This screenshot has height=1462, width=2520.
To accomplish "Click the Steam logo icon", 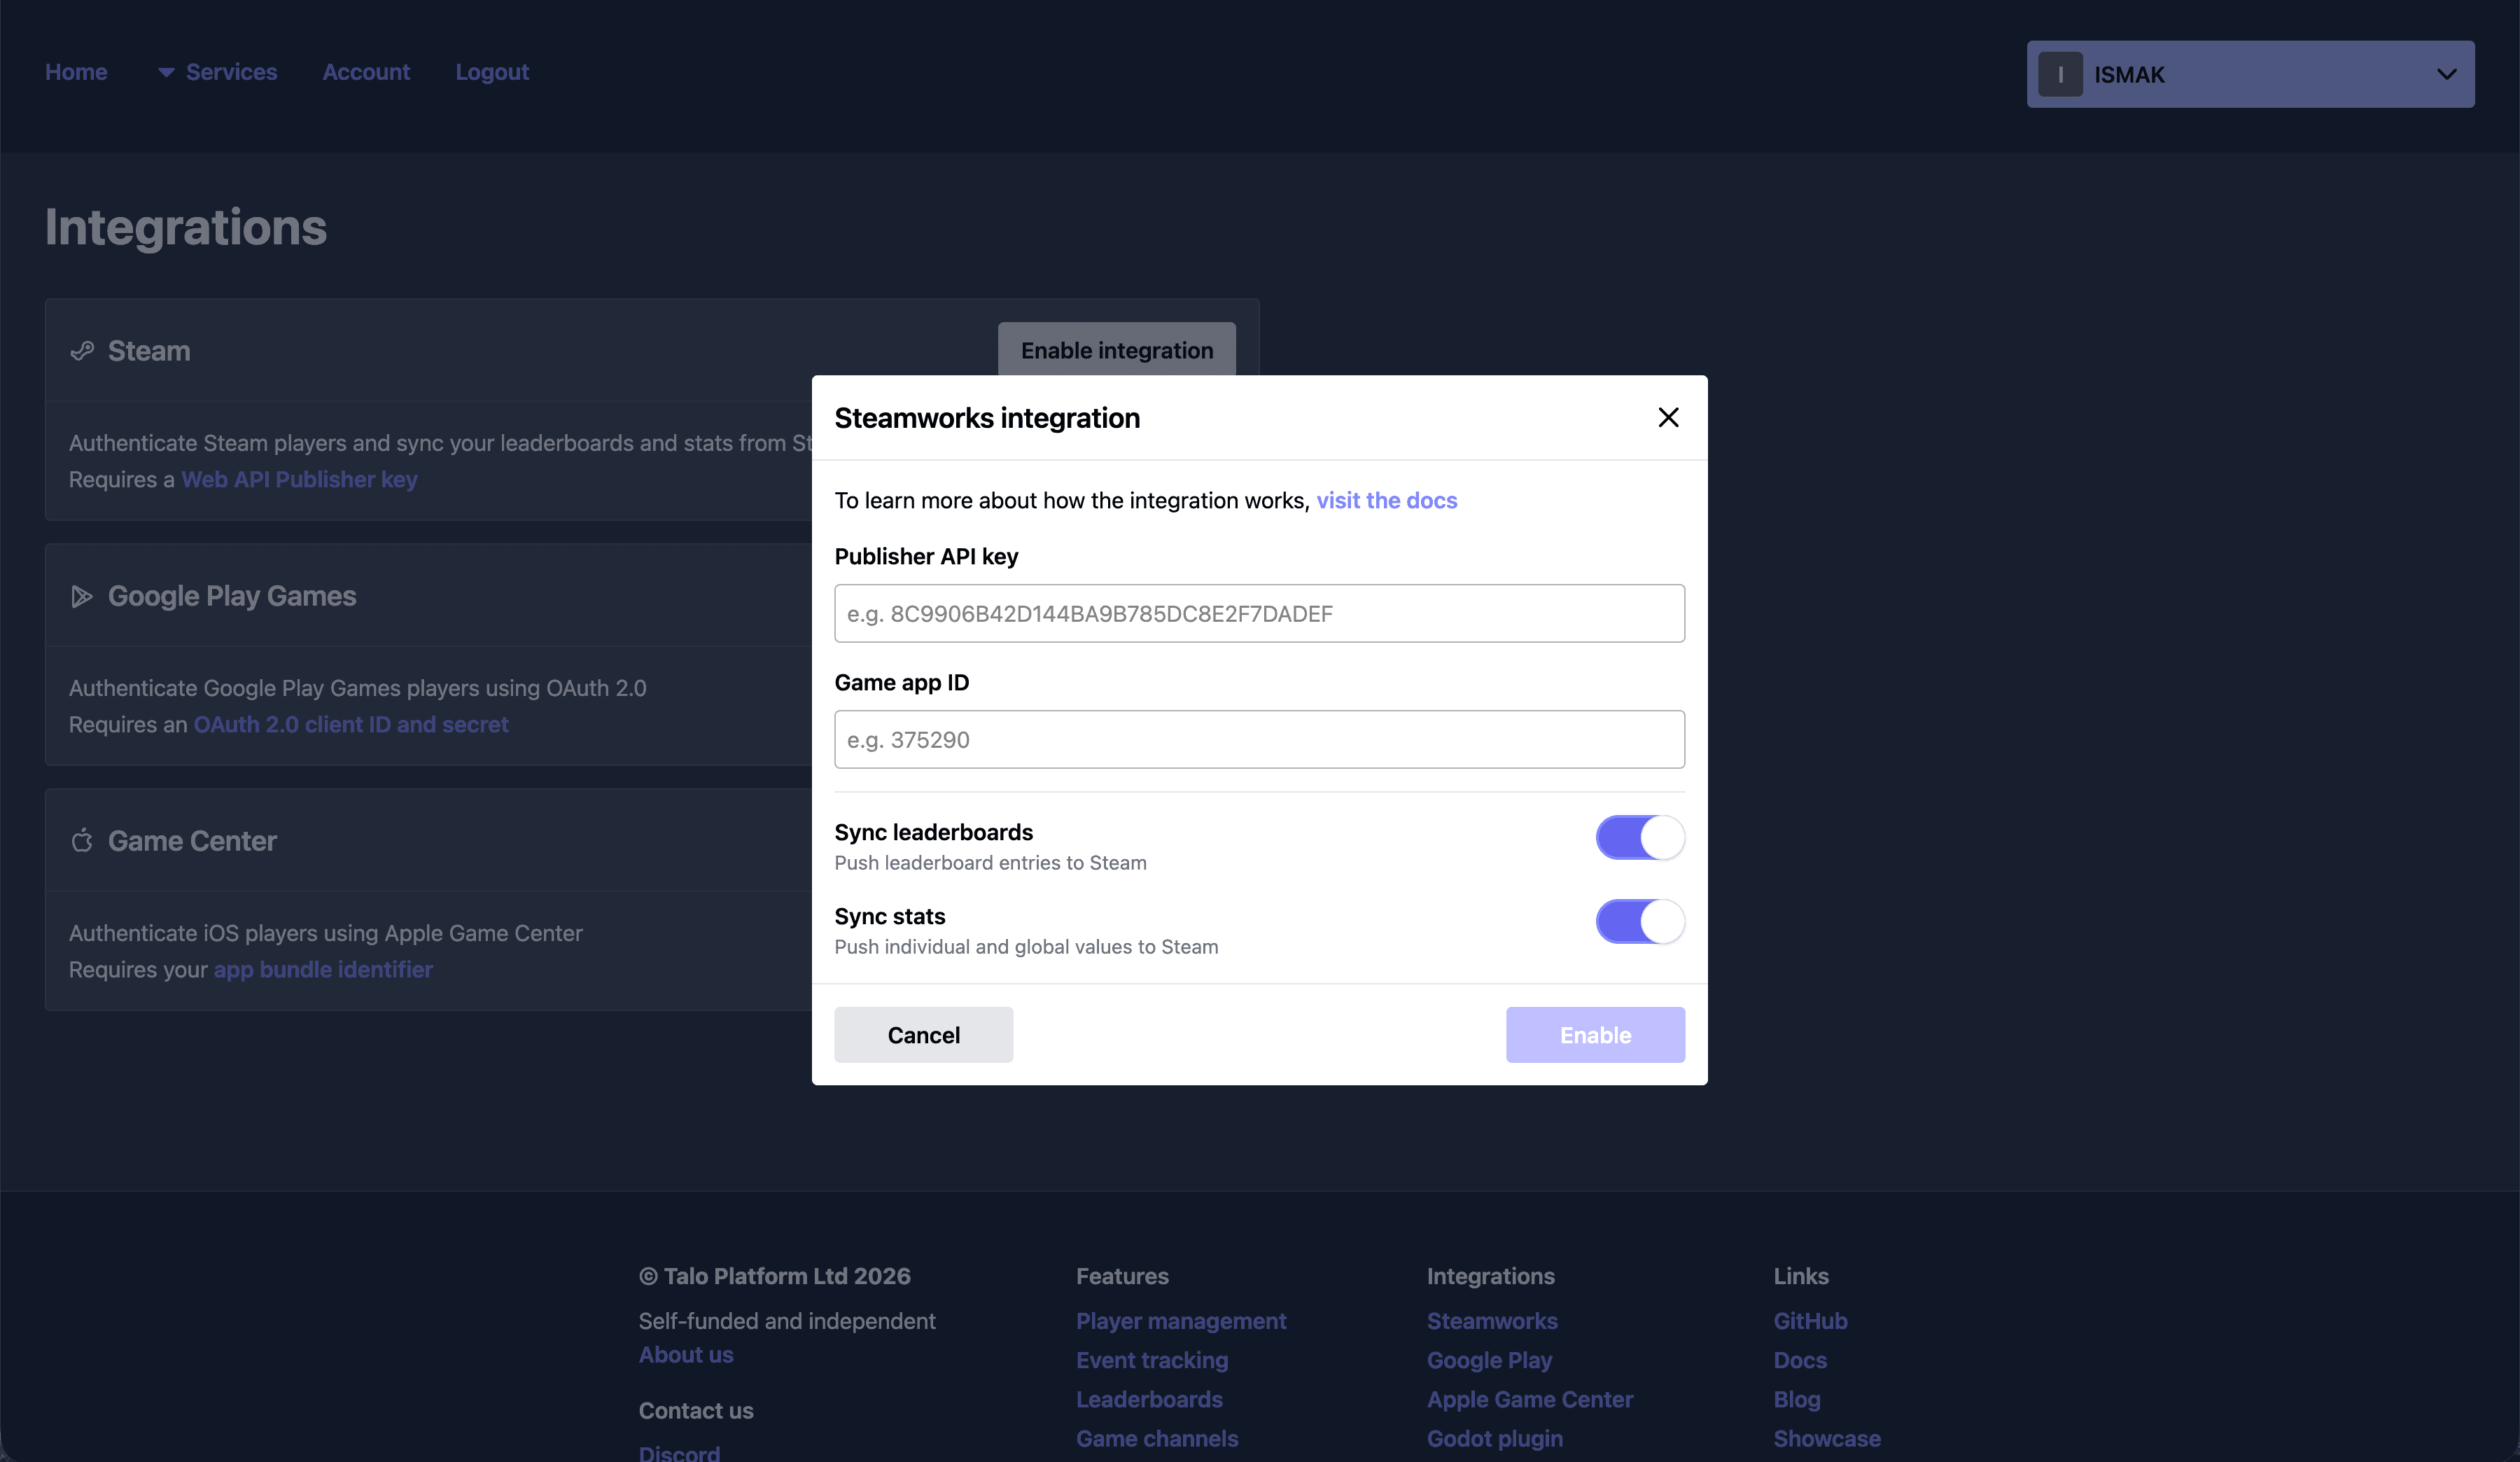I will pyautogui.click(x=82, y=351).
